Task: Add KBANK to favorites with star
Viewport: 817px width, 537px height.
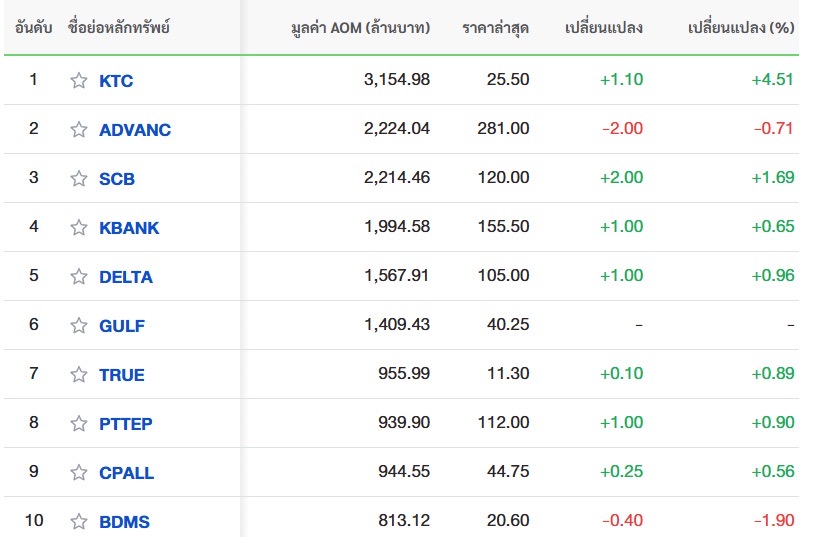Action: coord(79,228)
